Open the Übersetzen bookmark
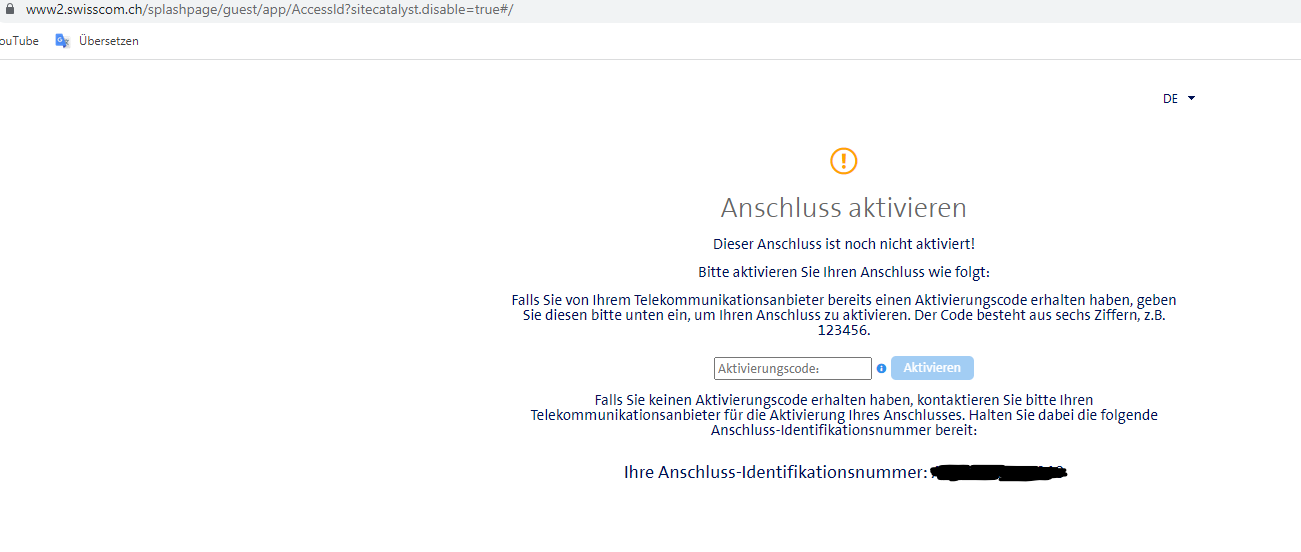This screenshot has height=552, width=1301. point(108,41)
